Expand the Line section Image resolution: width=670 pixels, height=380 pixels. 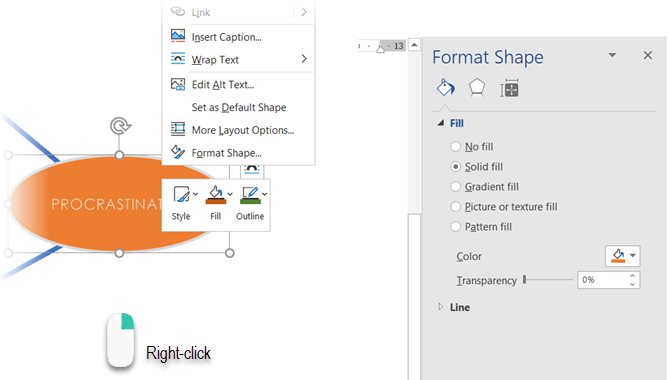441,307
